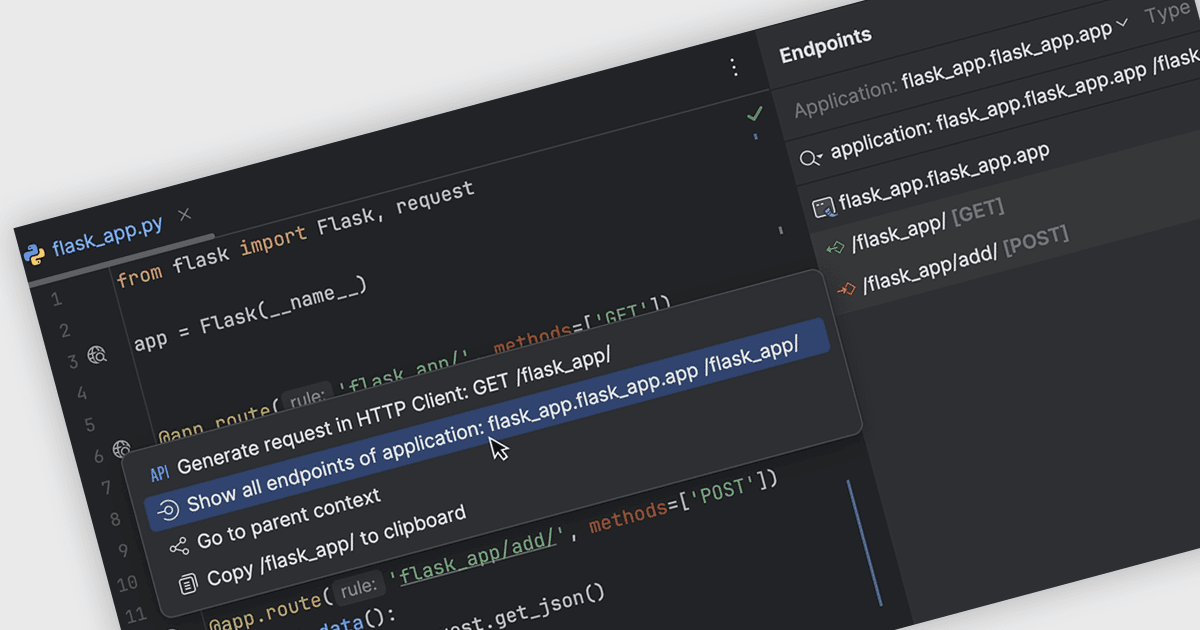Click the module icon beside flask_app.flask_app.app
Screen dimensions: 1200x630
(x=824, y=208)
